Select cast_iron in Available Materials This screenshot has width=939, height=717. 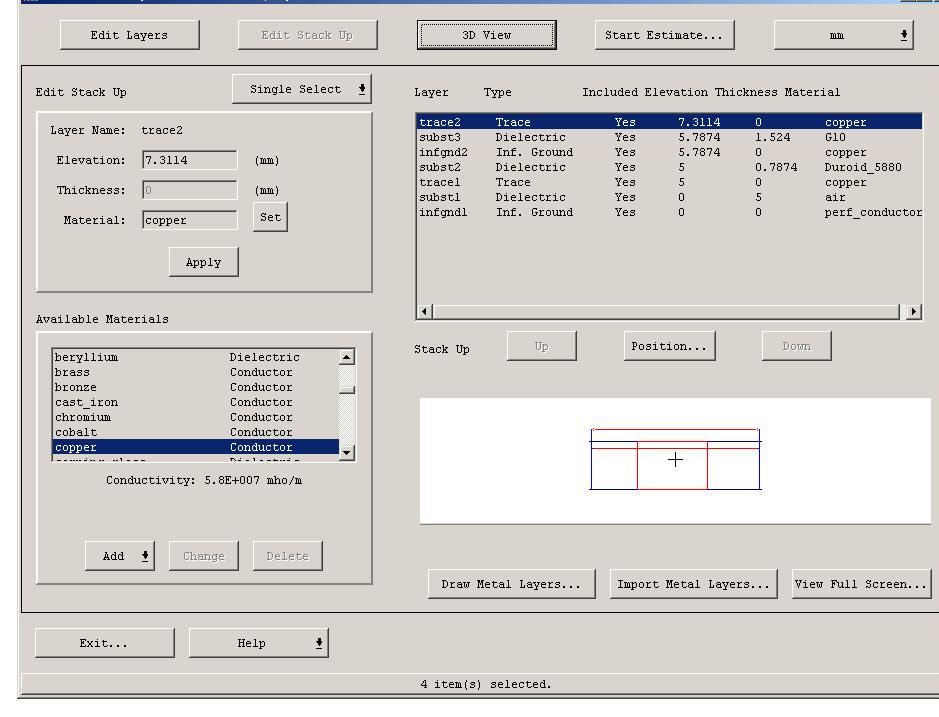point(196,402)
